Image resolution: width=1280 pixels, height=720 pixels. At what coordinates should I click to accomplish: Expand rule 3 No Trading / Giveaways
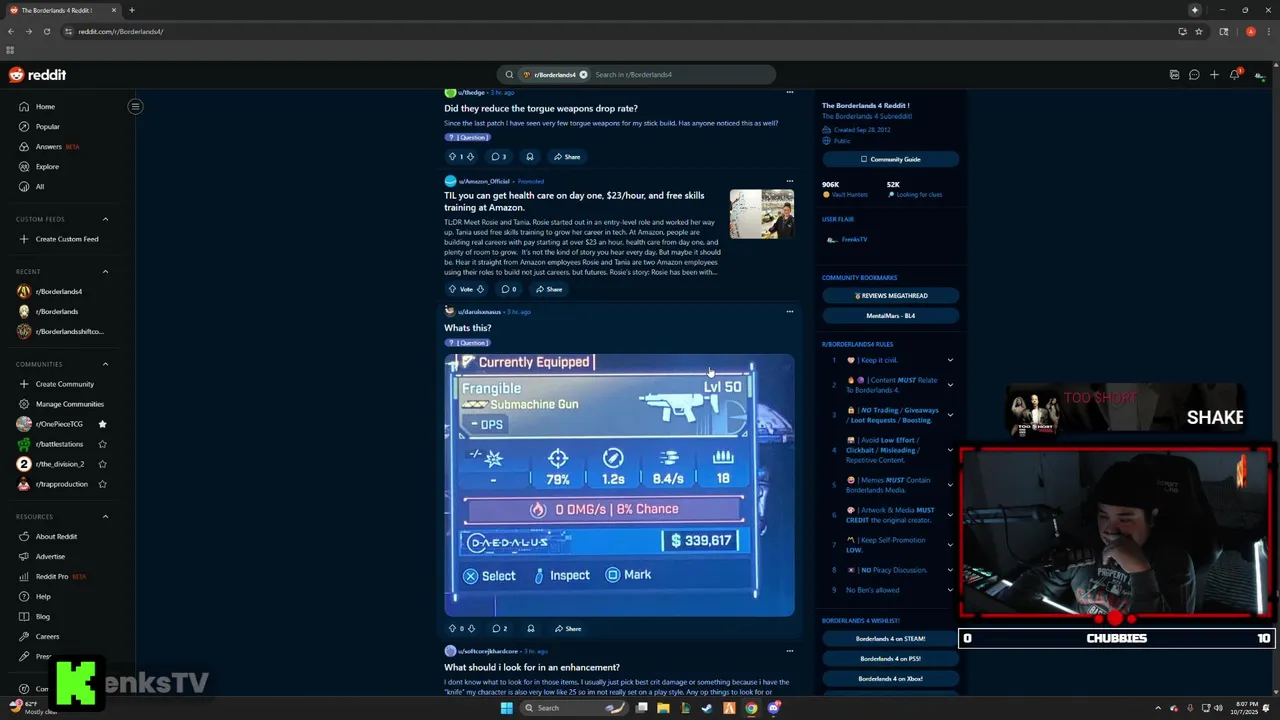coord(950,415)
